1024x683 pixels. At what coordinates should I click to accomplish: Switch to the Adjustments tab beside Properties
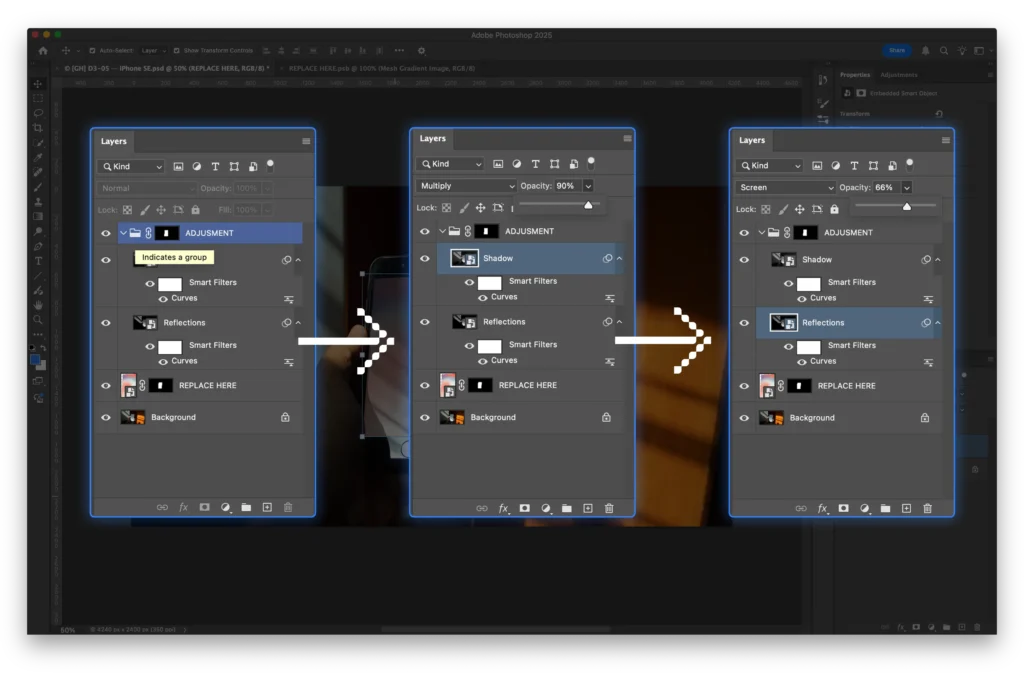(899, 75)
